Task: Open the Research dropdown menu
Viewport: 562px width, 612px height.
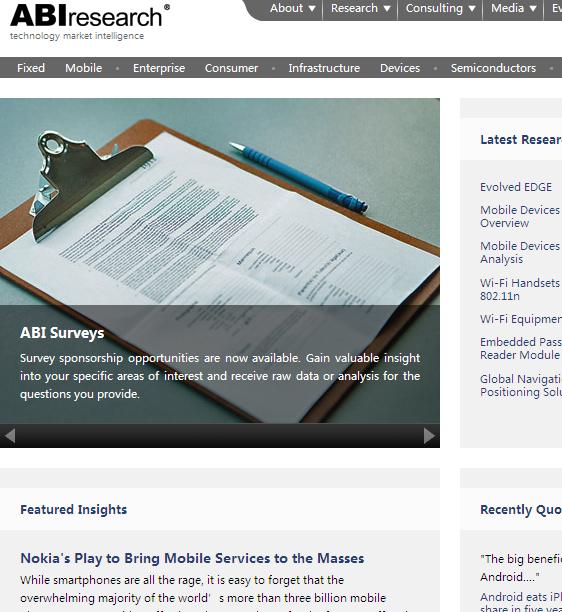Action: click(x=360, y=8)
